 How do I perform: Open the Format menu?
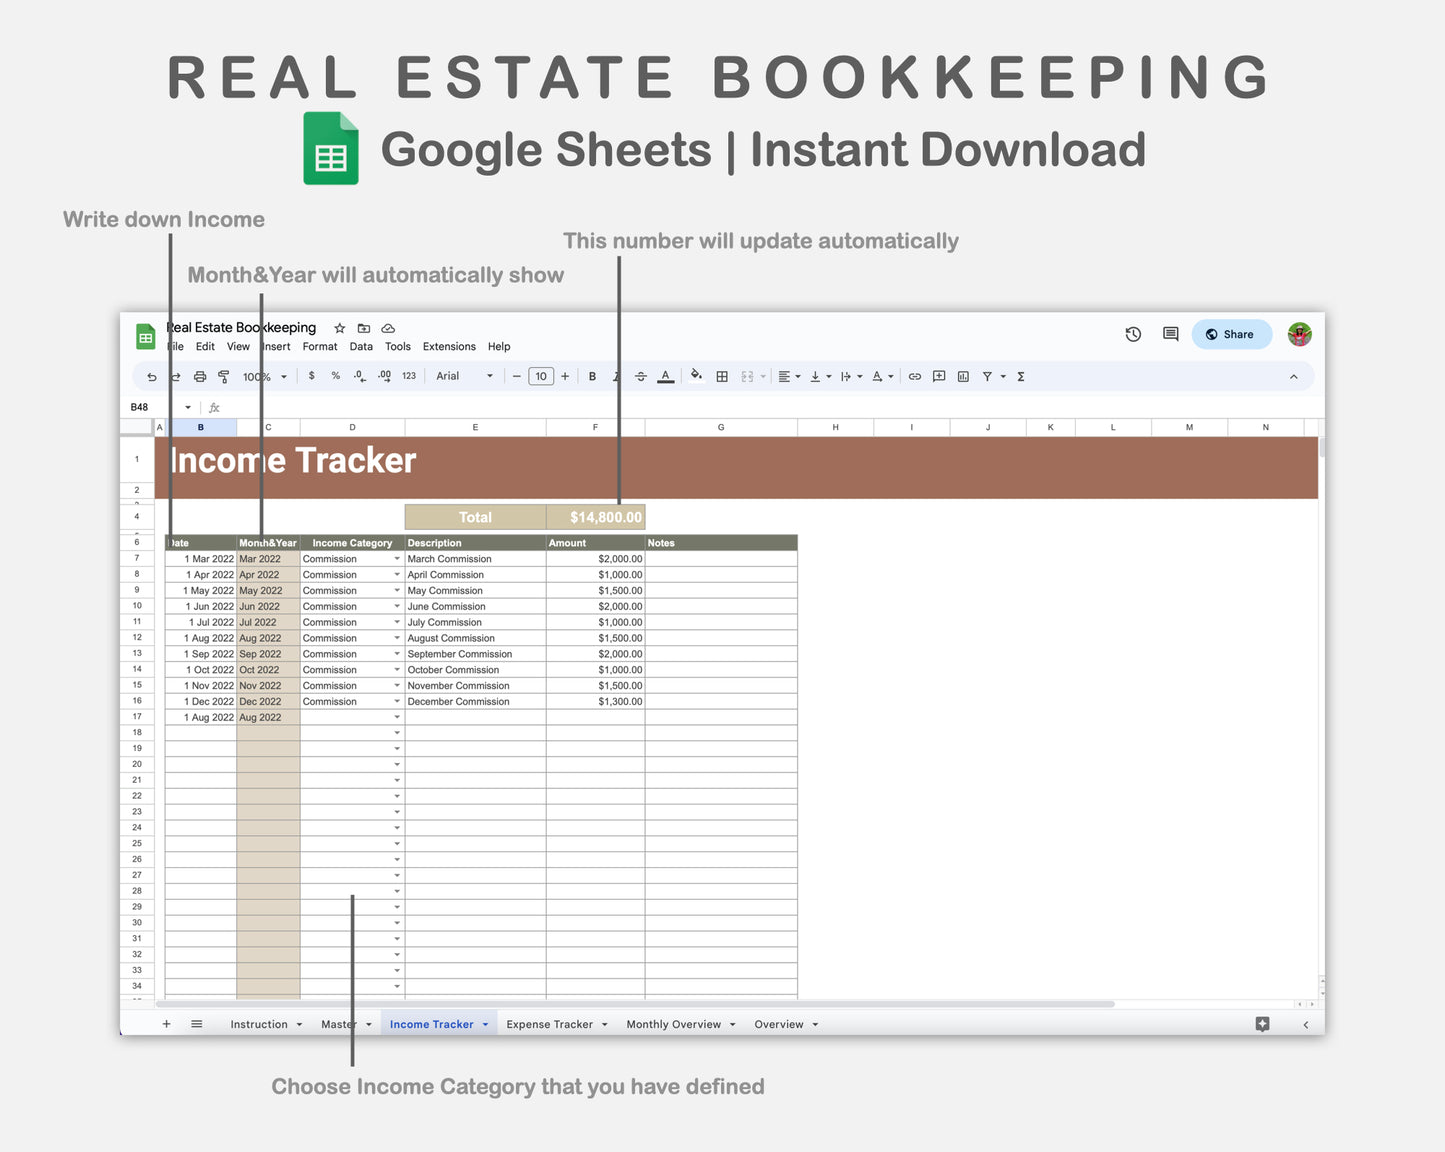pos(319,346)
